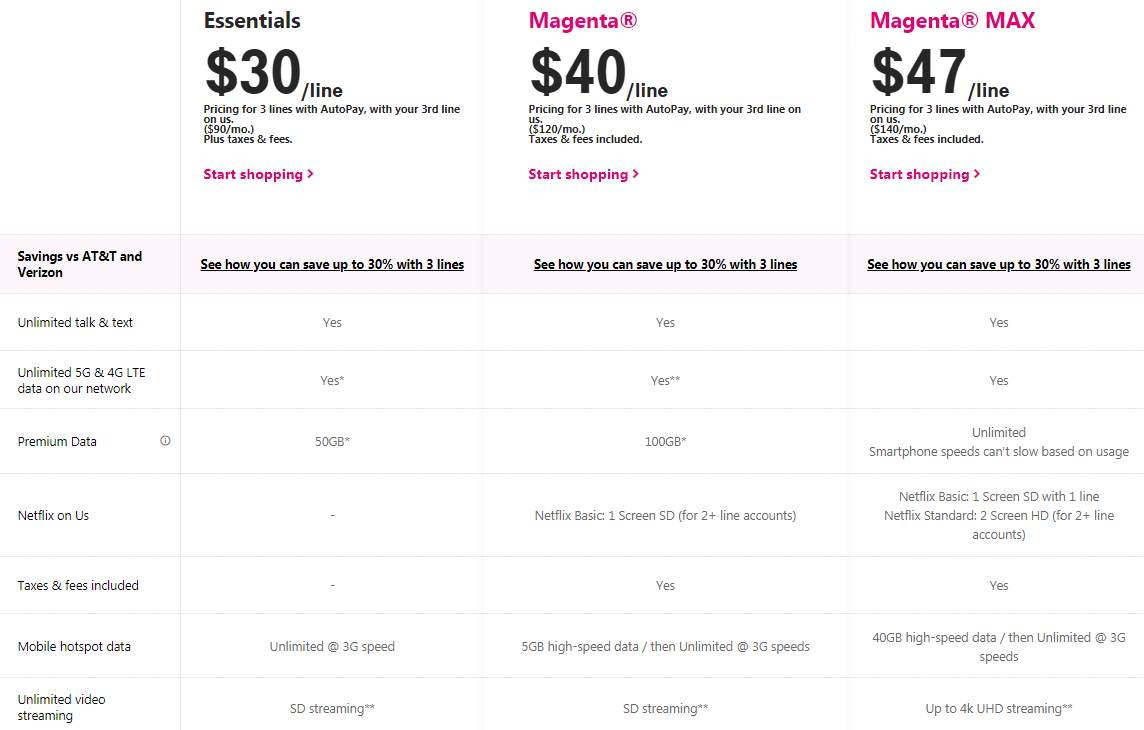
Task: Click the Unlimited video streaming row label
Action: (x=61, y=707)
